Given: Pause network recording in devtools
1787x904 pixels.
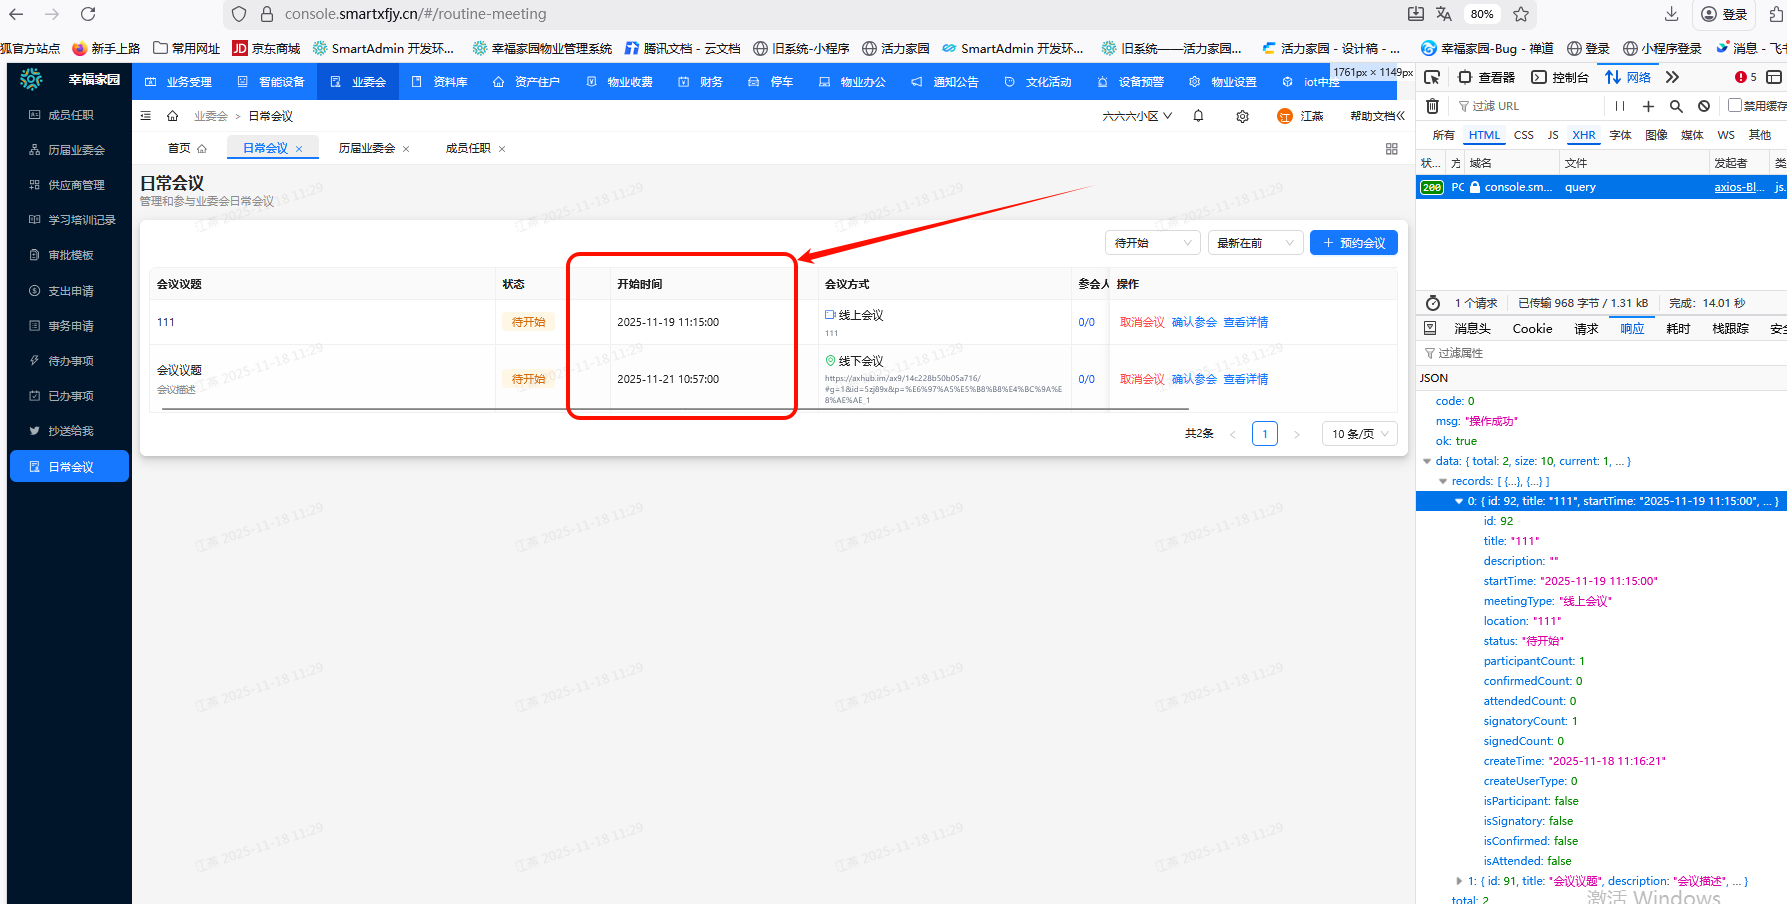Looking at the screenshot, I should click(1619, 106).
